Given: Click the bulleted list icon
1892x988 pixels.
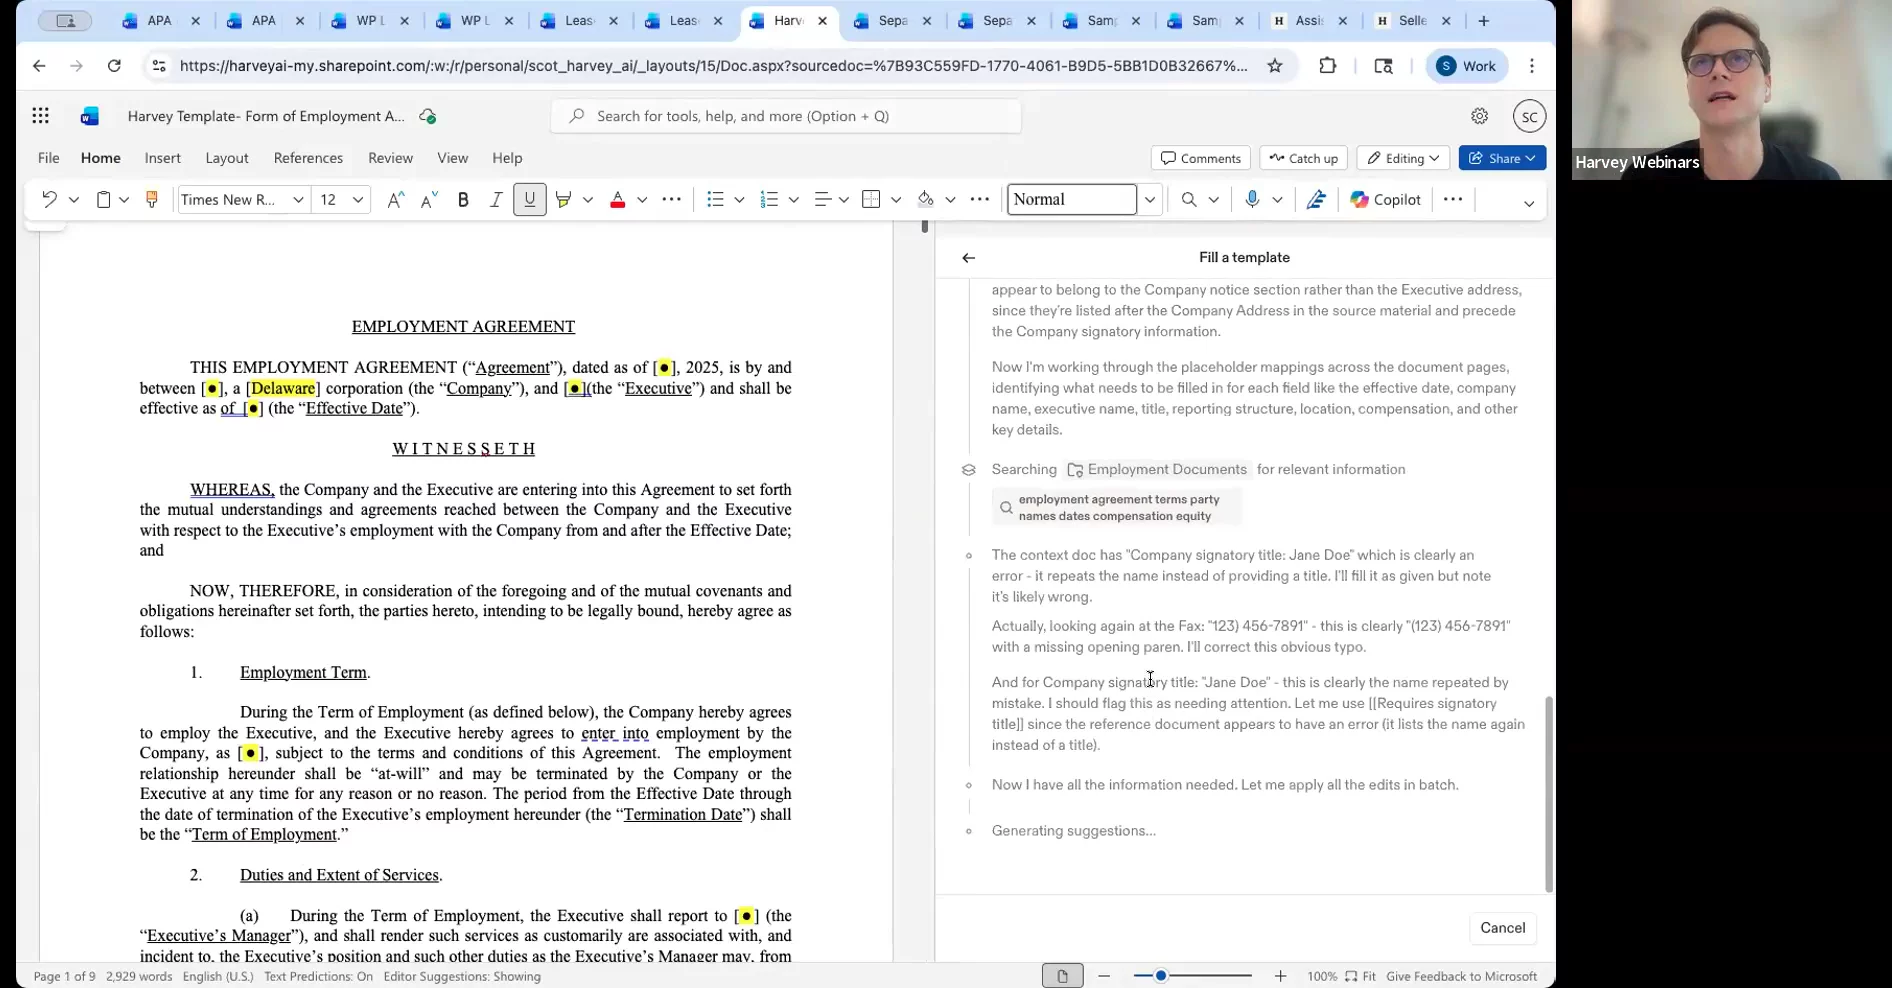Looking at the screenshot, I should coord(715,200).
